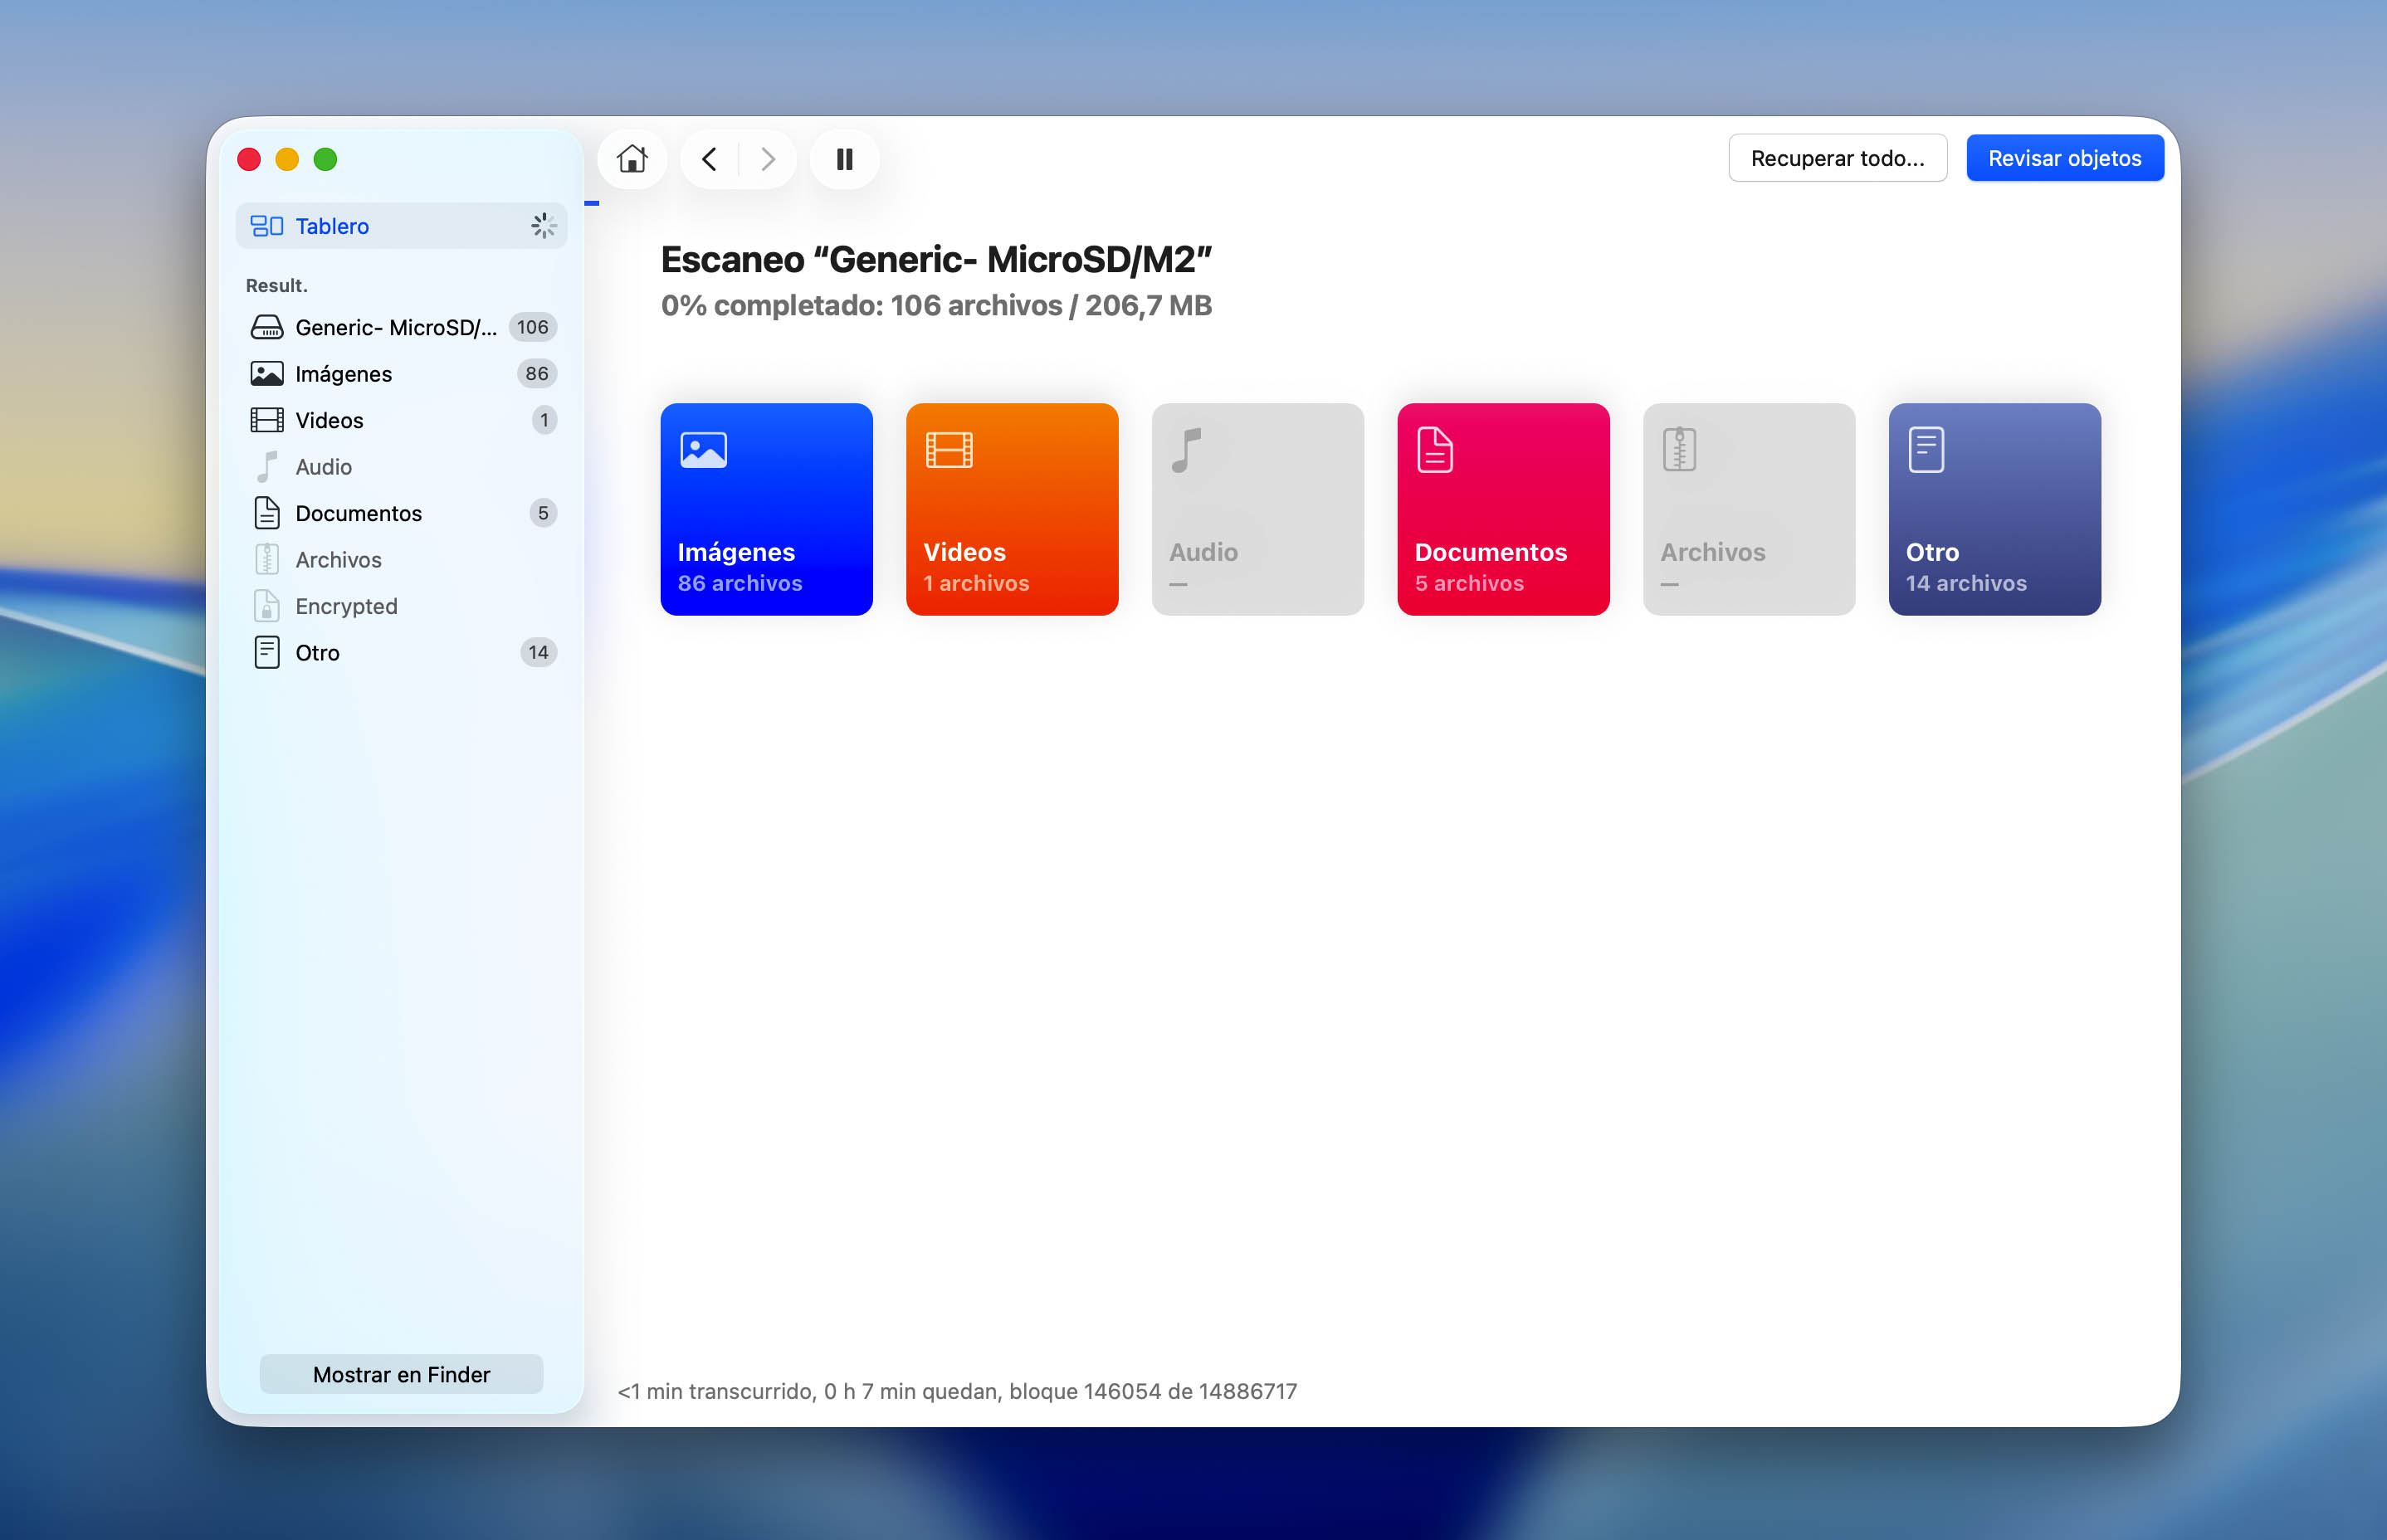Navigate back with the left chevron
This screenshot has width=2387, height=1540.
point(709,159)
